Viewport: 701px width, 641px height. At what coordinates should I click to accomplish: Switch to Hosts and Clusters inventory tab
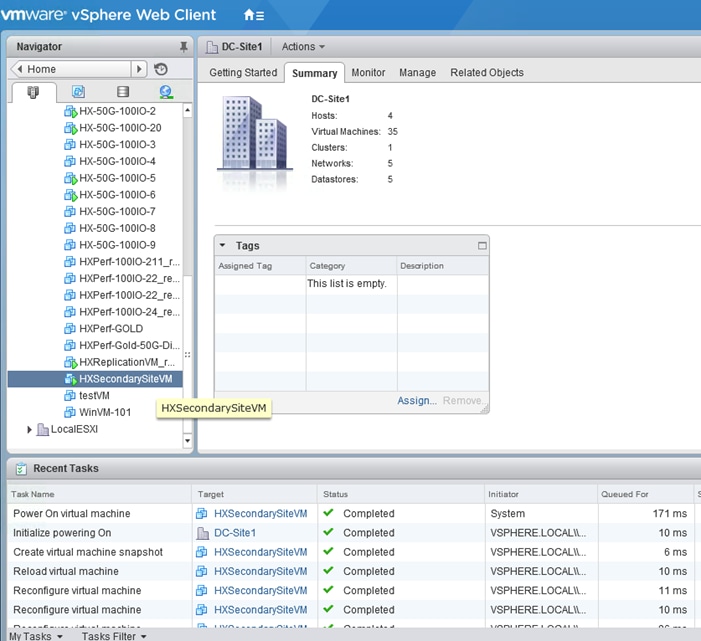tap(33, 92)
